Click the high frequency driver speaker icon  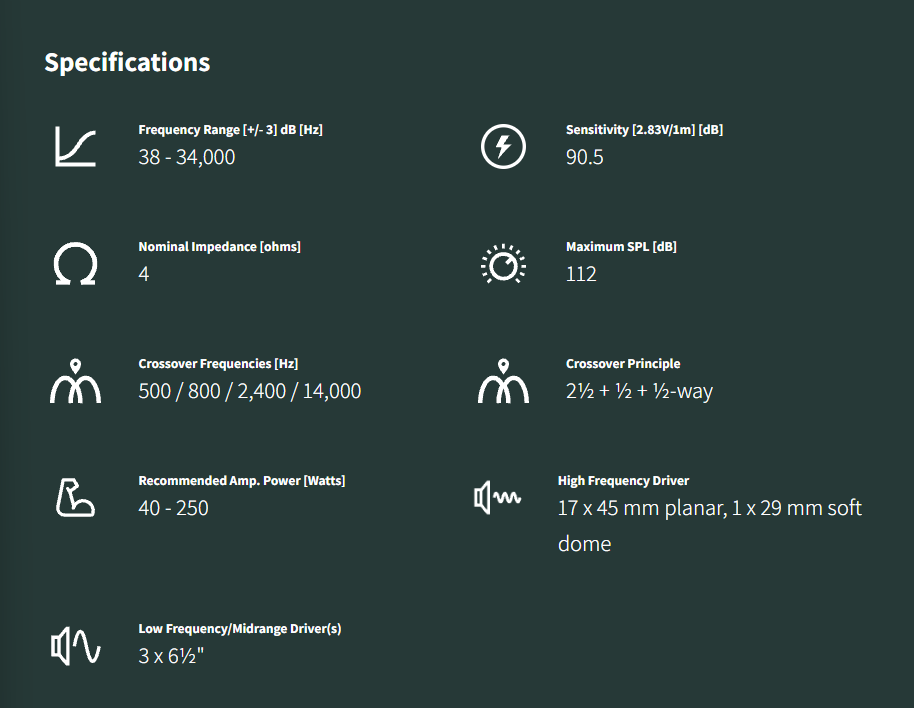pos(497,497)
